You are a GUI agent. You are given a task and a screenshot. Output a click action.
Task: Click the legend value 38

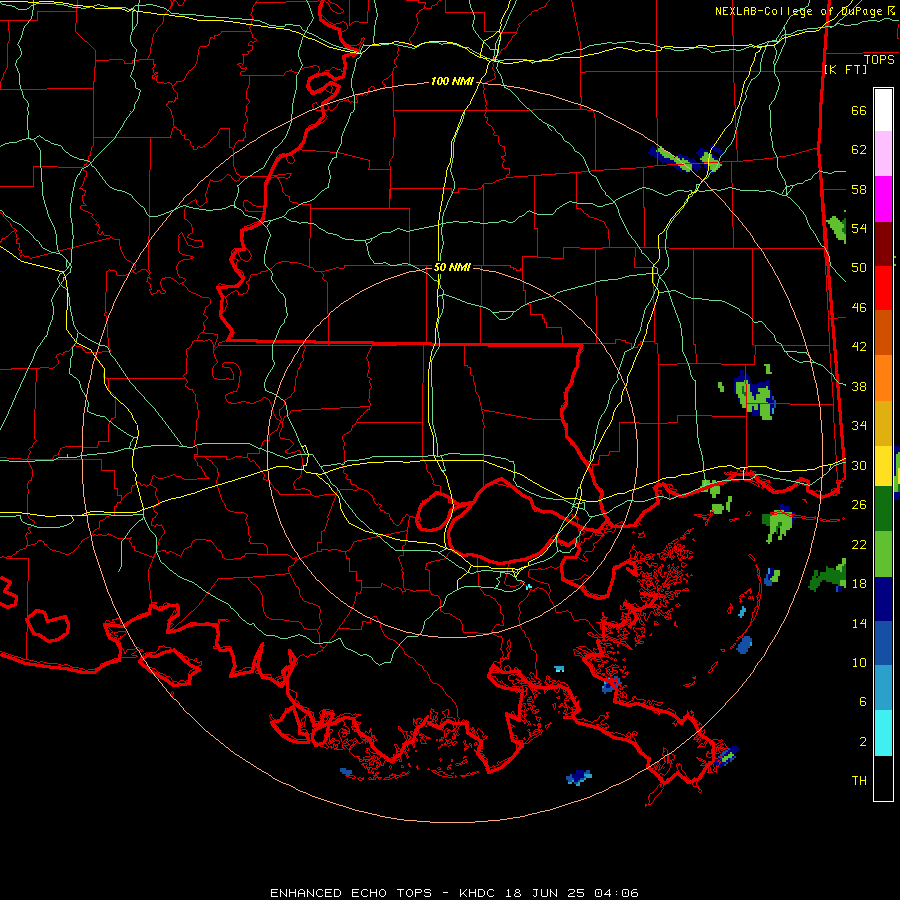click(x=859, y=387)
